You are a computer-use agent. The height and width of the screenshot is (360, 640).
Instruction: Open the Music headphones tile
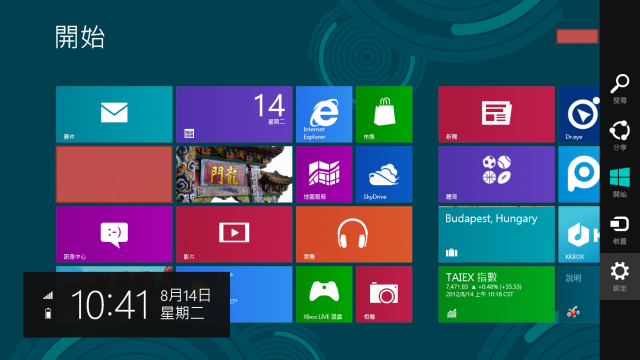(x=354, y=234)
